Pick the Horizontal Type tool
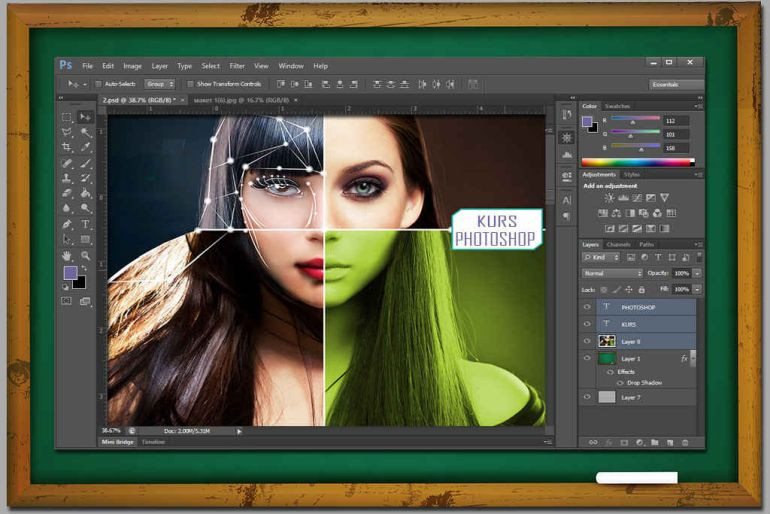The image size is (770, 514). 86,224
